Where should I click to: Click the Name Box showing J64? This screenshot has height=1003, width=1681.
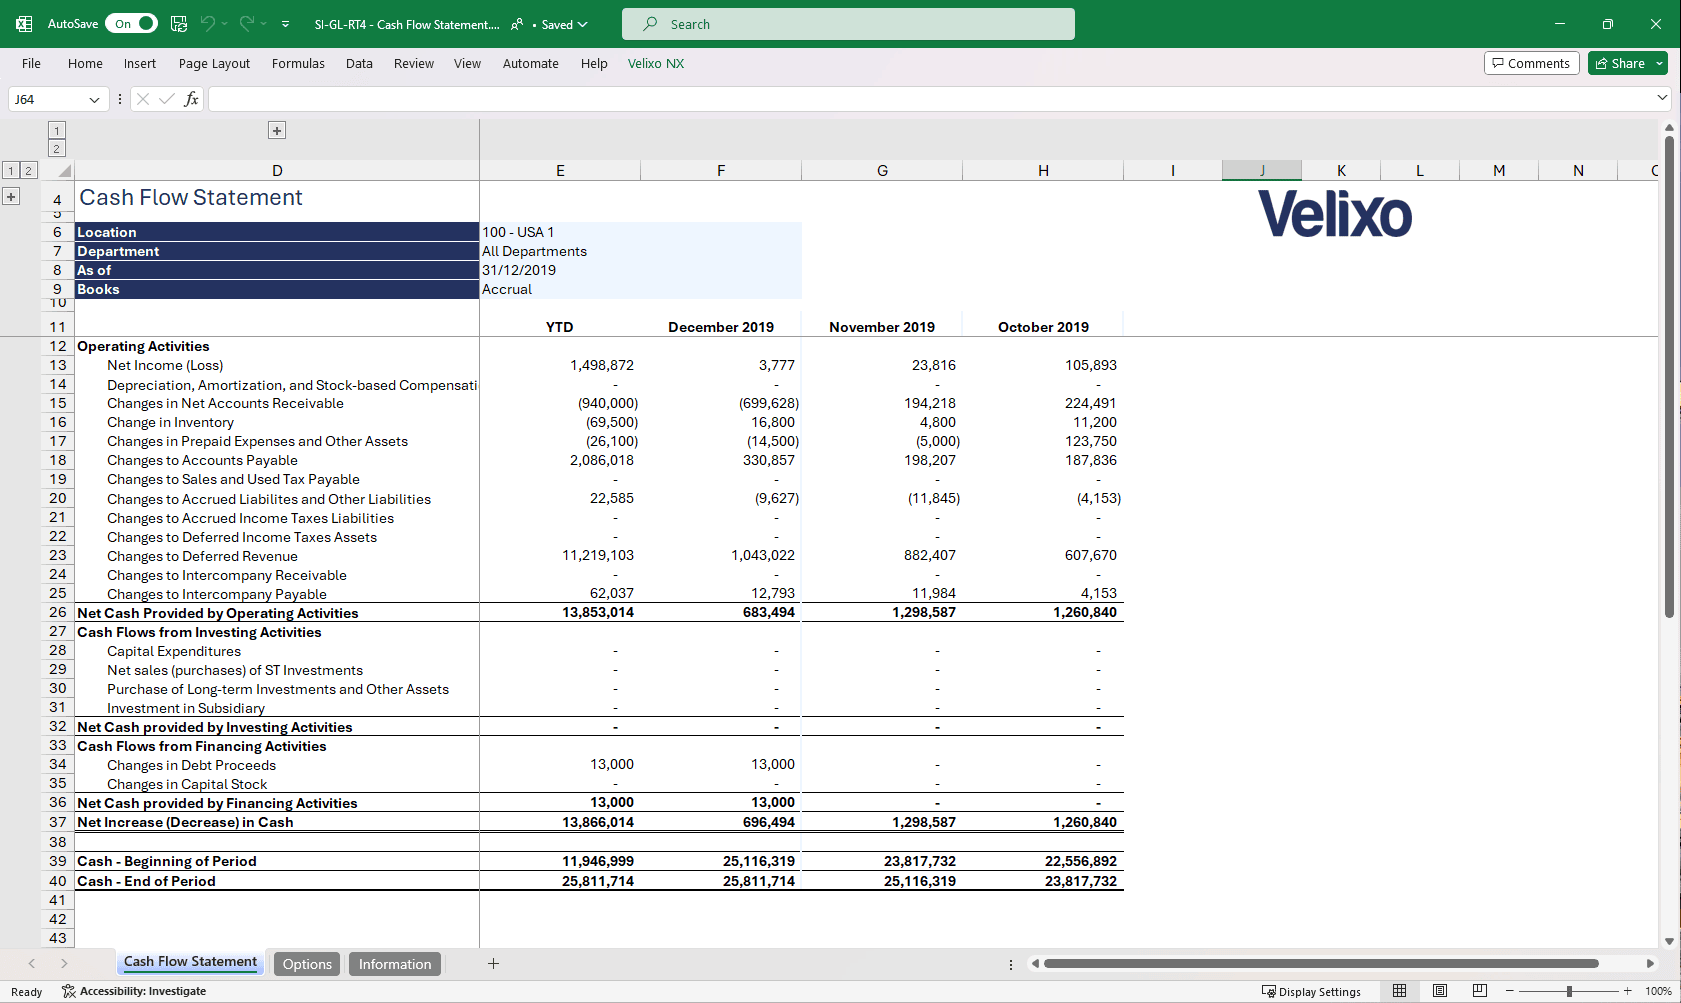tap(47, 99)
